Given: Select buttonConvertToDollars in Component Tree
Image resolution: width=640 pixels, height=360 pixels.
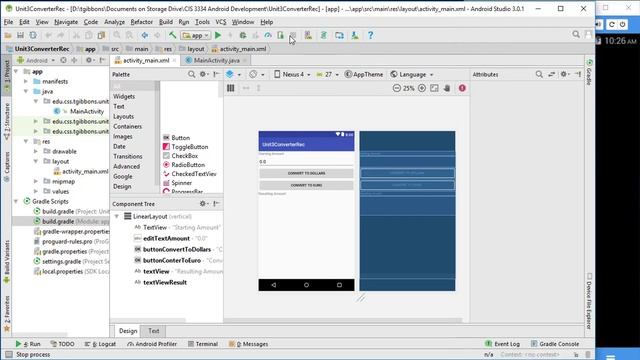Looking at the screenshot, I should [x=177, y=249].
